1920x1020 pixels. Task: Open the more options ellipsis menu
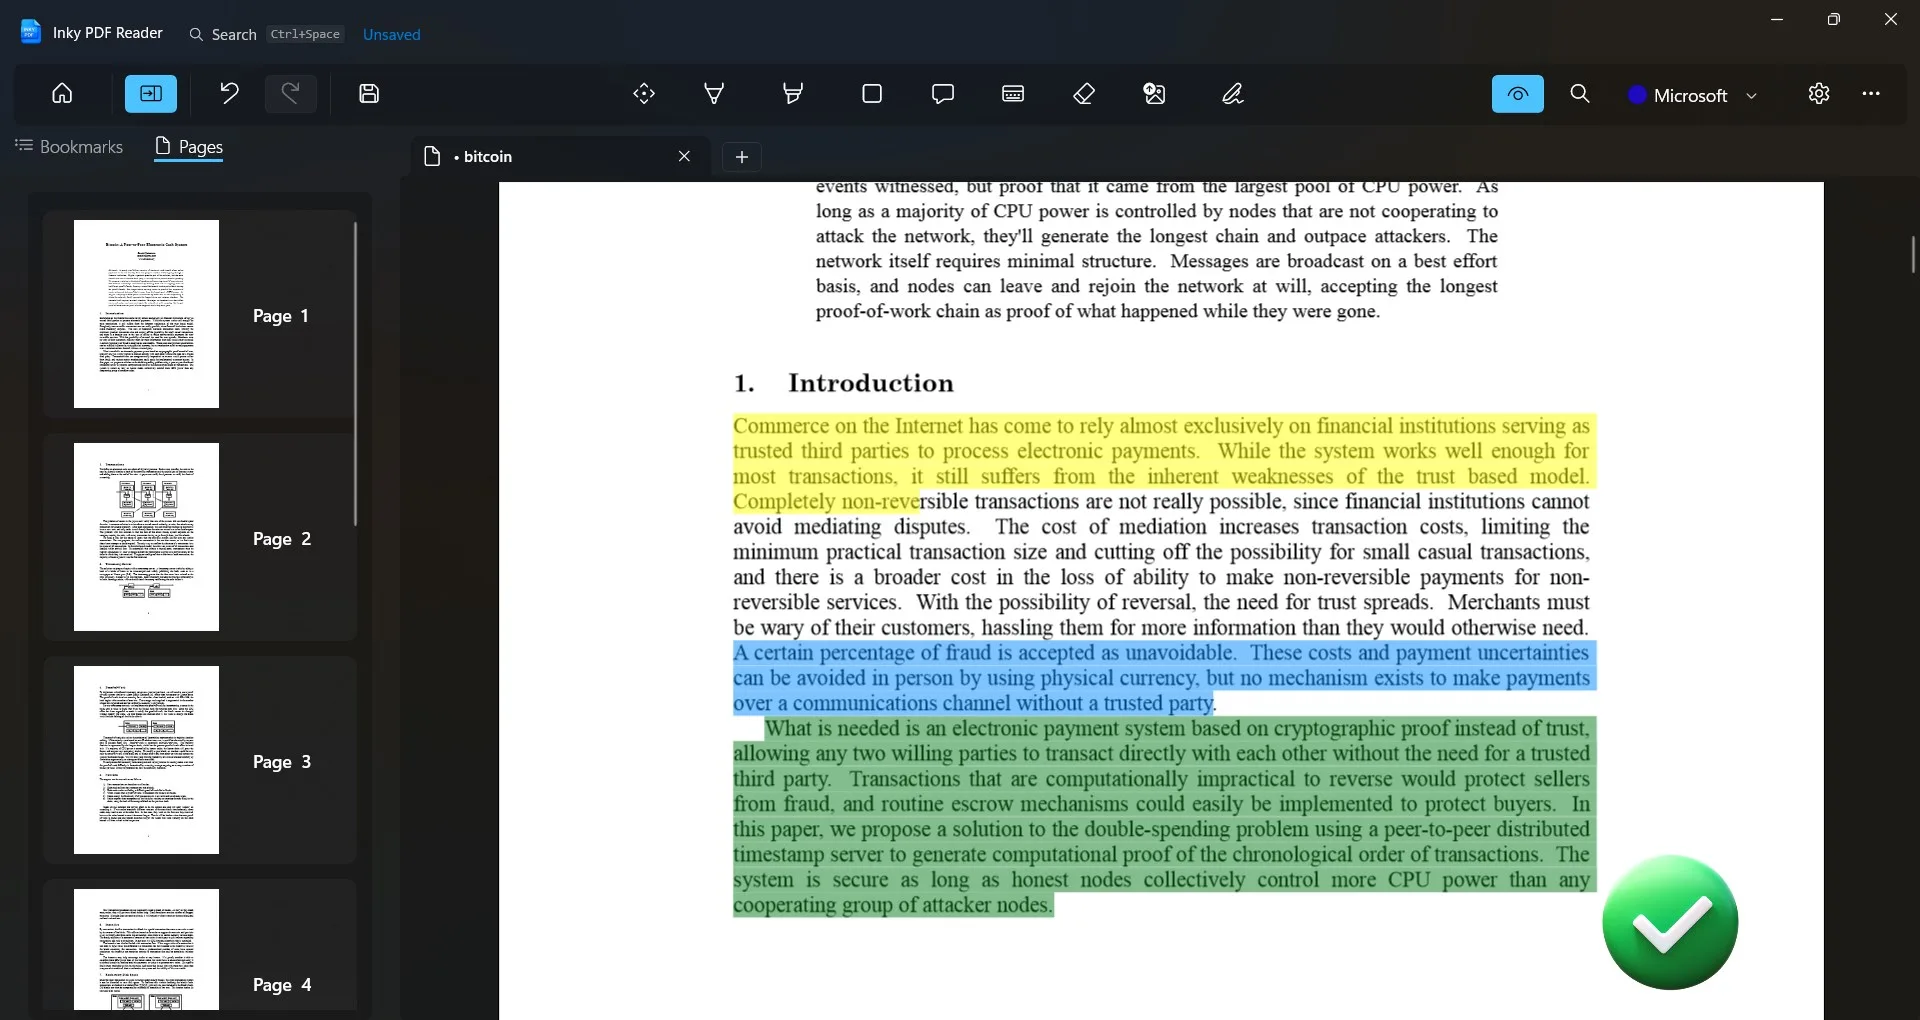tap(1871, 94)
